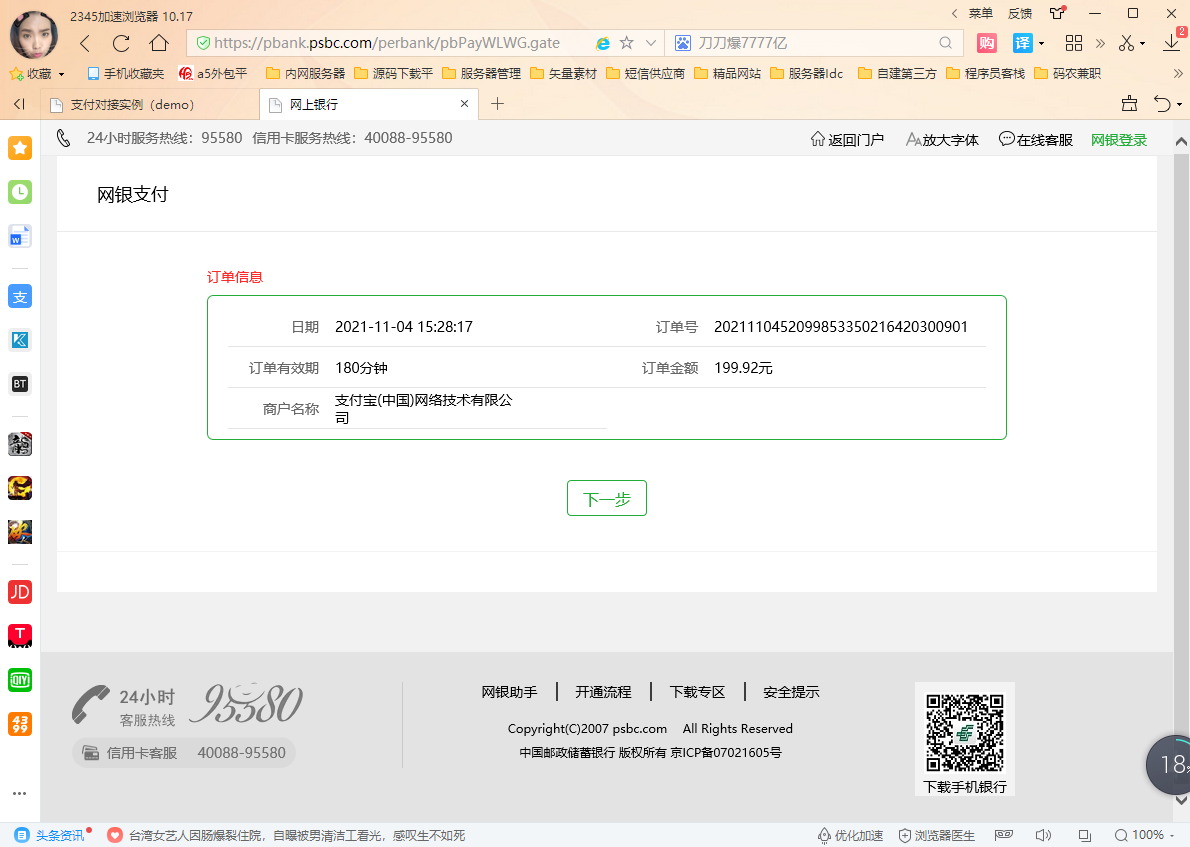Click 返回门户 link
The width and height of the screenshot is (1190, 847).
point(847,140)
